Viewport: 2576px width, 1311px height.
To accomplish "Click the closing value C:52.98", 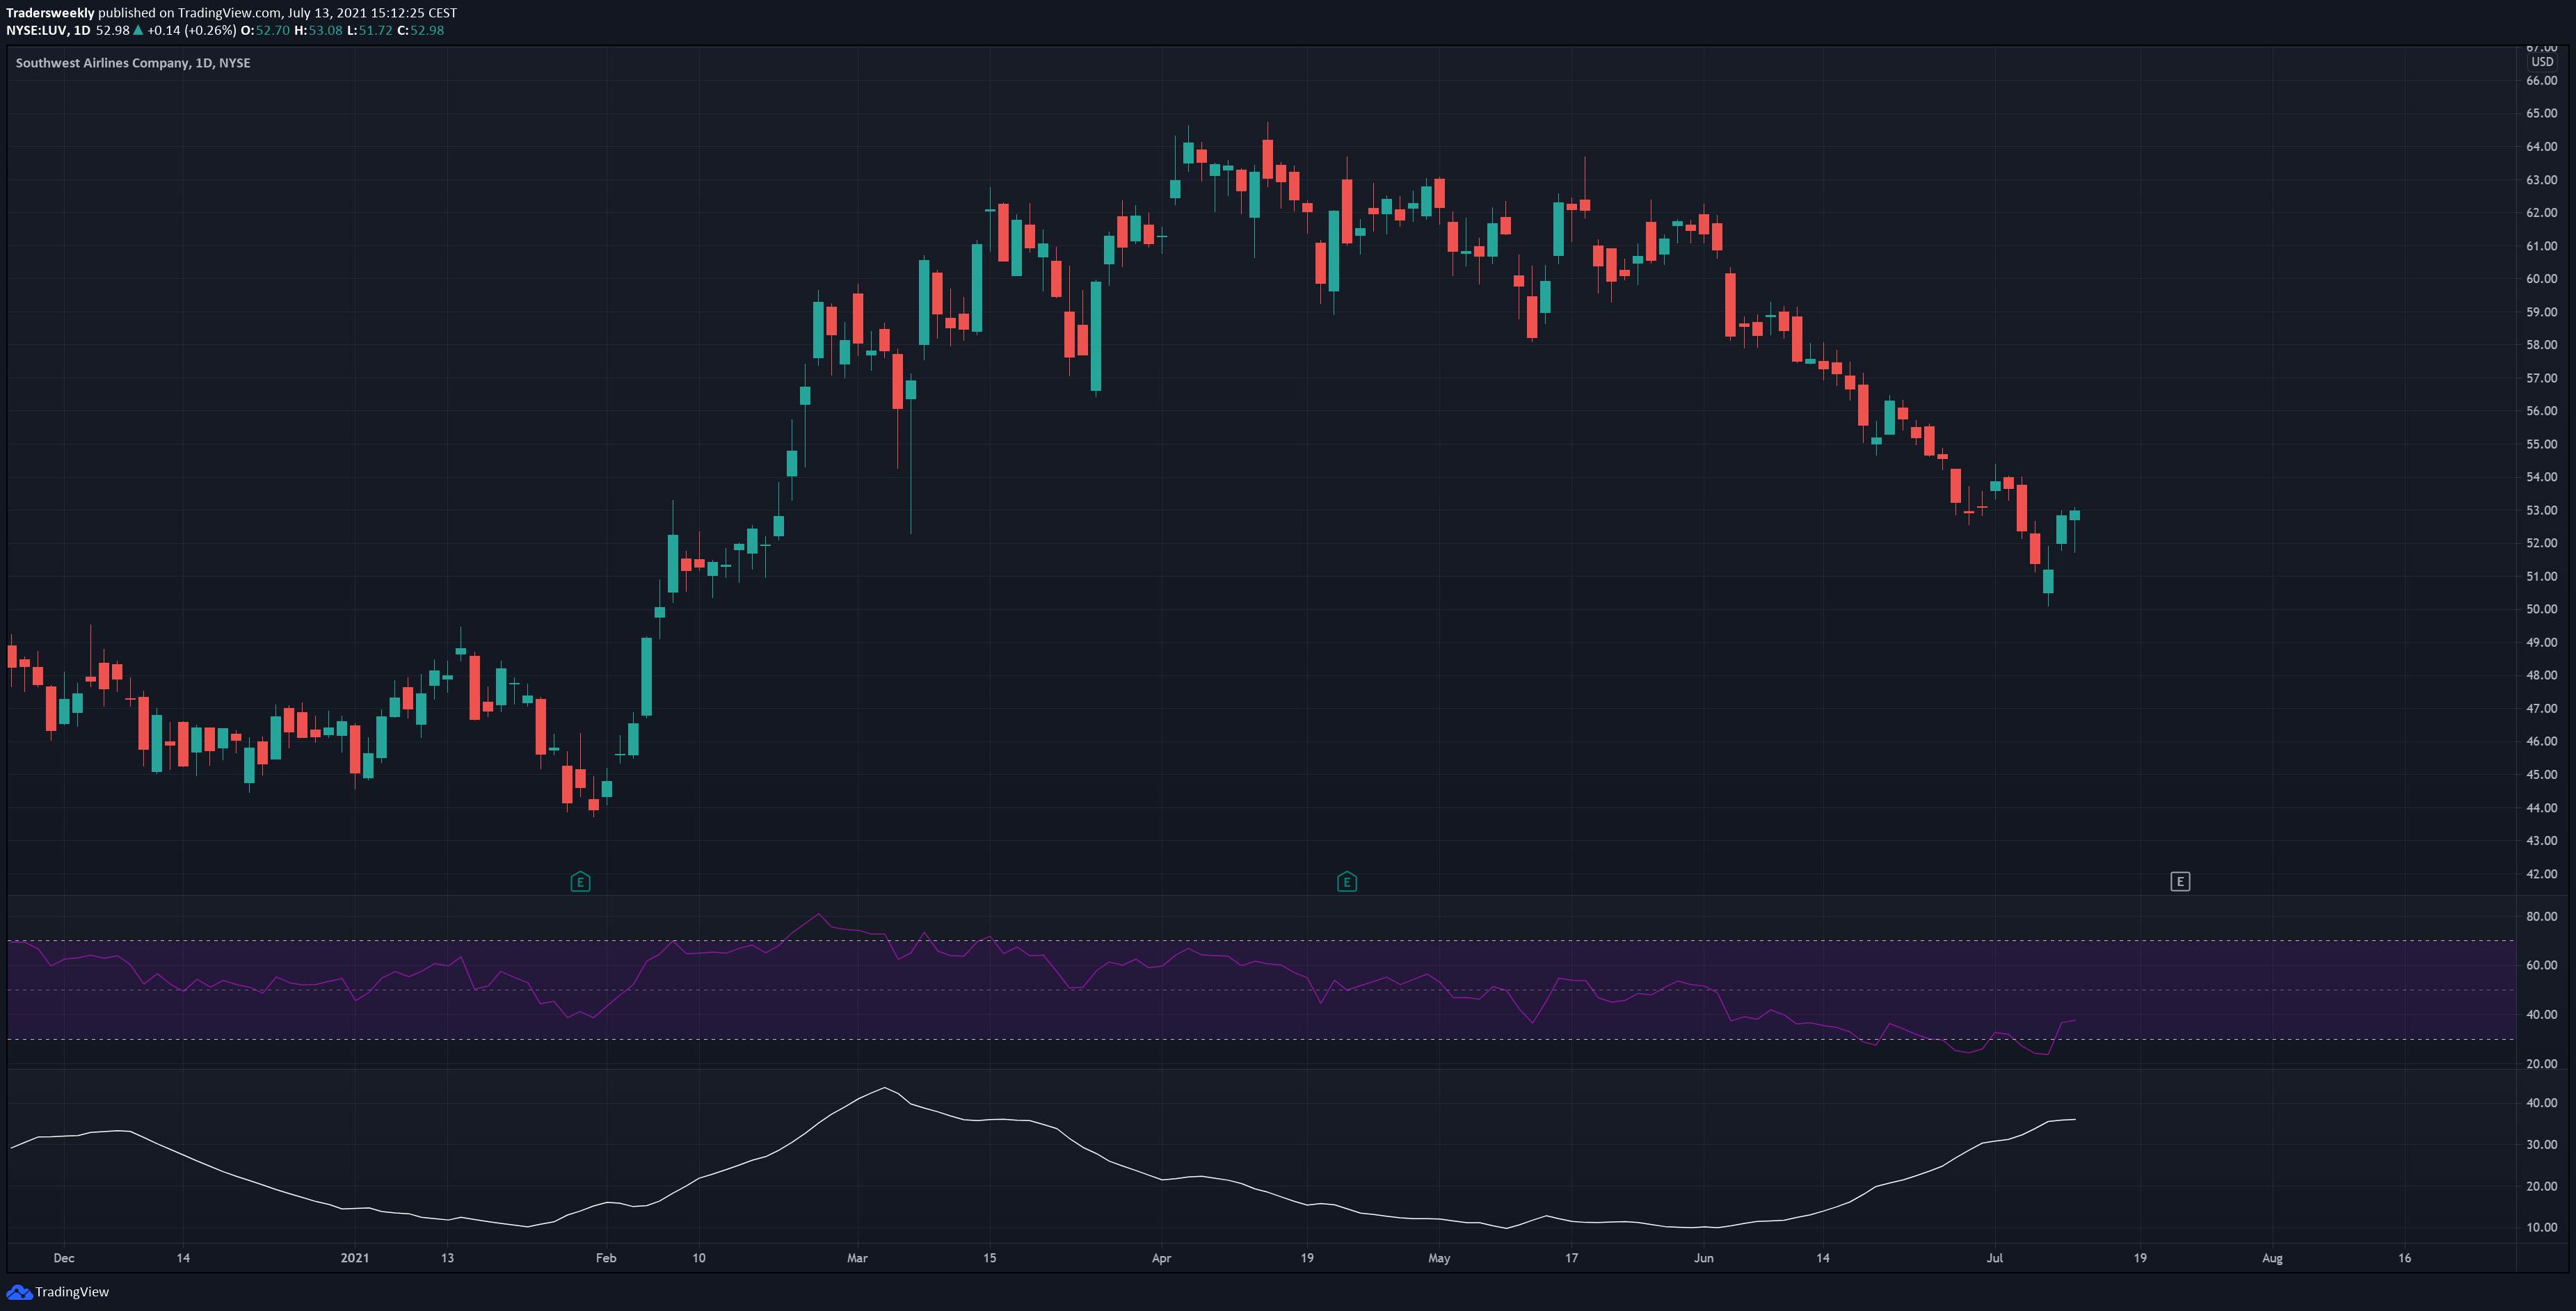I will click(420, 30).
